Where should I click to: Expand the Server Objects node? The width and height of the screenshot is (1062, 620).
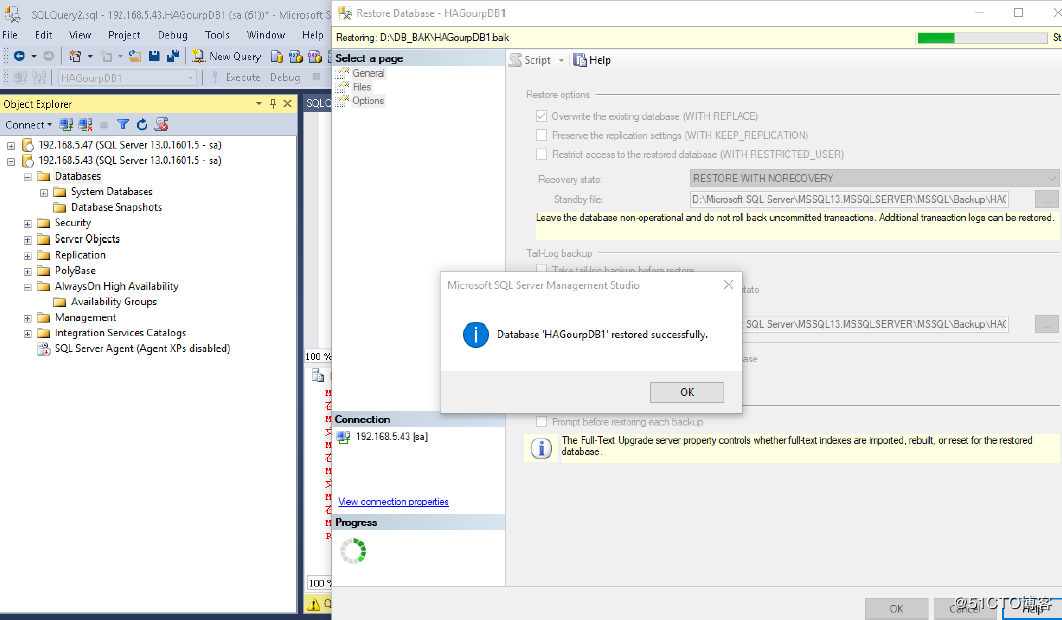(x=28, y=240)
